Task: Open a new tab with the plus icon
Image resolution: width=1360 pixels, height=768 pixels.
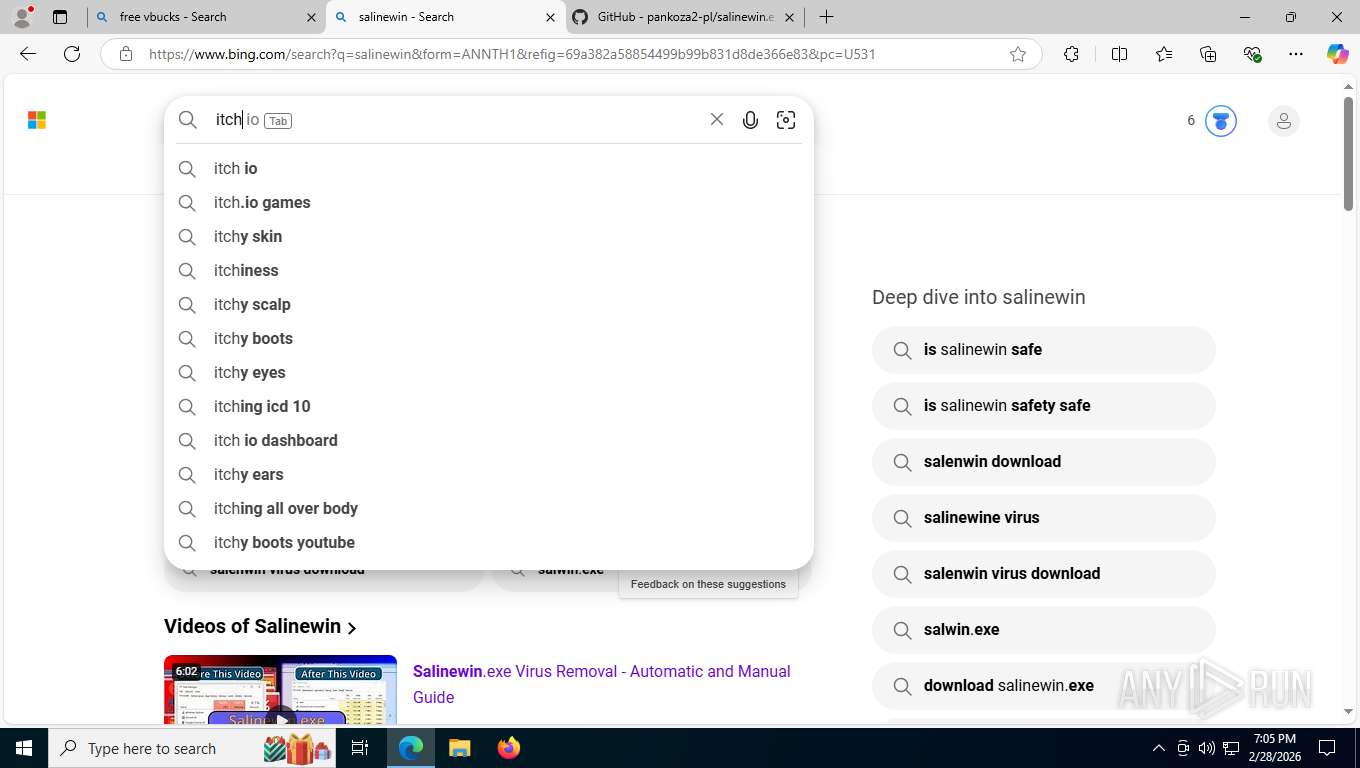Action: click(x=826, y=17)
